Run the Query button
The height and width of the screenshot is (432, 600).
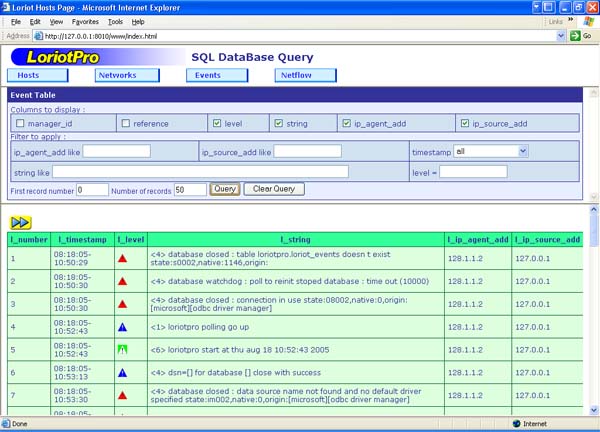[225, 189]
